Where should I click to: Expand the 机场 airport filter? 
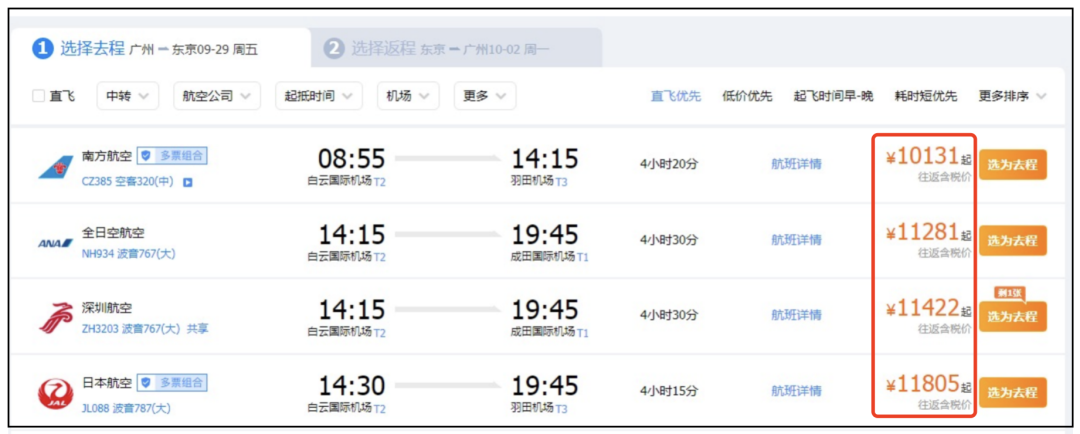coord(408,96)
